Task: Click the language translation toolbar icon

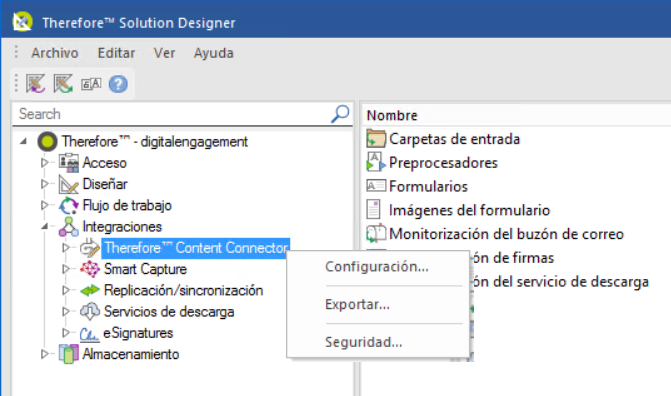Action: point(91,84)
